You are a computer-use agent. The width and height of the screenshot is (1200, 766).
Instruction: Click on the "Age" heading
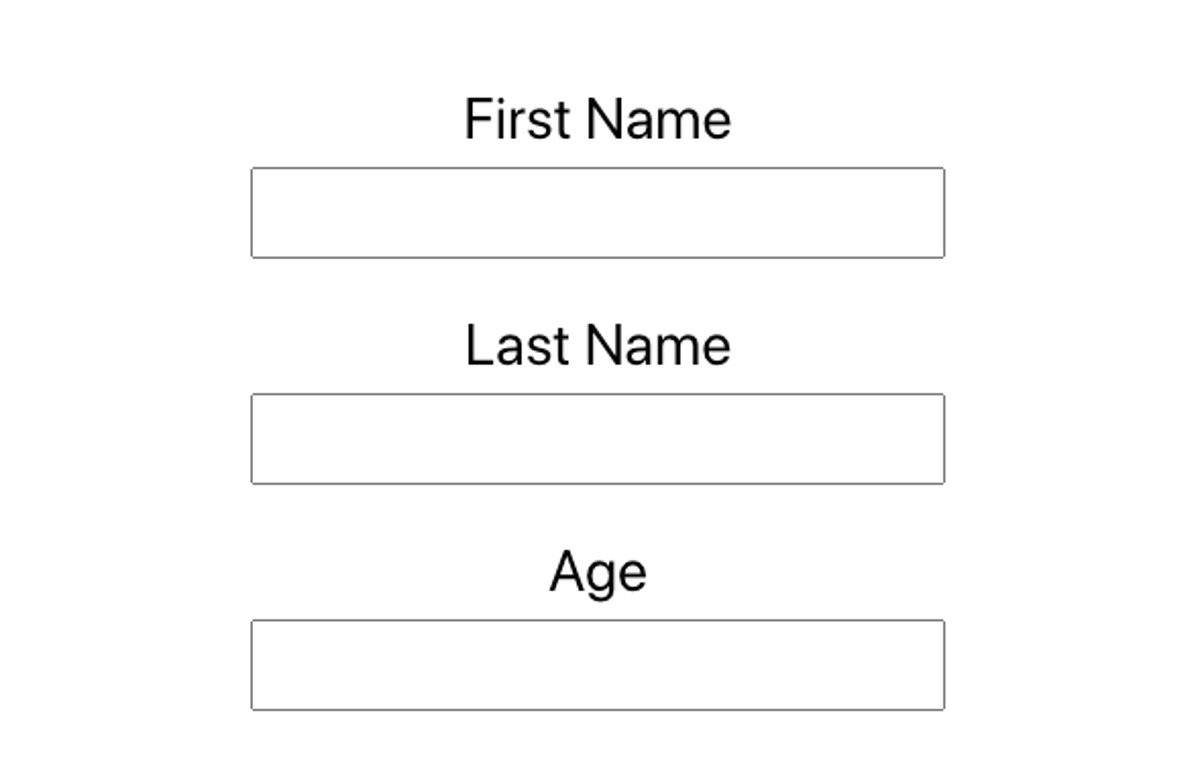click(x=598, y=574)
